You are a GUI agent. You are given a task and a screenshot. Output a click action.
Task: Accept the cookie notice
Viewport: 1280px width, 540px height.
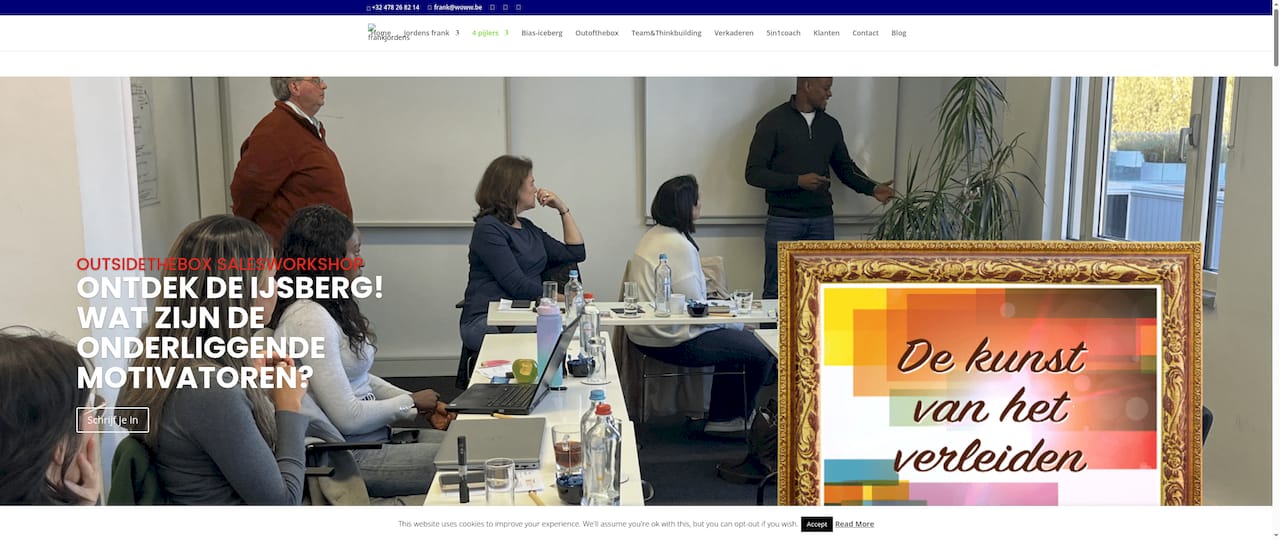click(816, 524)
